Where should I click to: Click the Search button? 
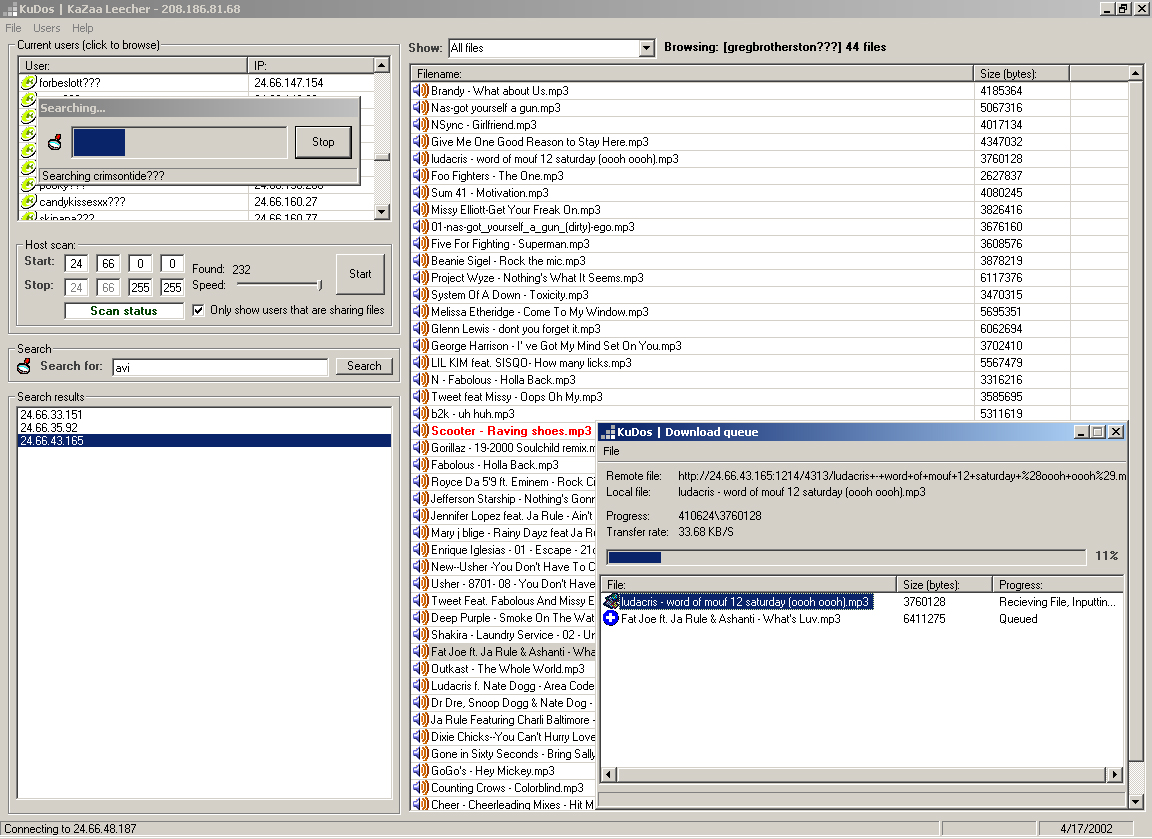click(x=364, y=366)
